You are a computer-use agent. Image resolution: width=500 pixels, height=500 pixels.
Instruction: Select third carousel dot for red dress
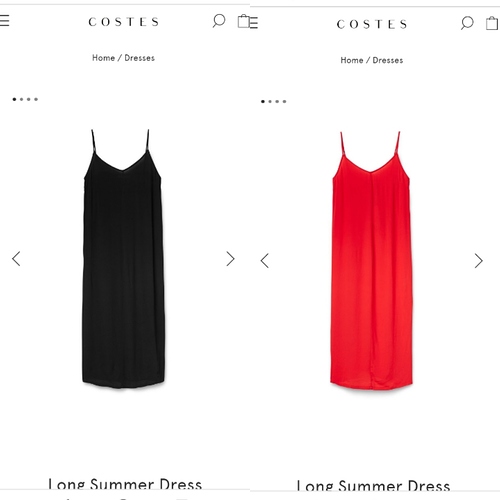277,102
